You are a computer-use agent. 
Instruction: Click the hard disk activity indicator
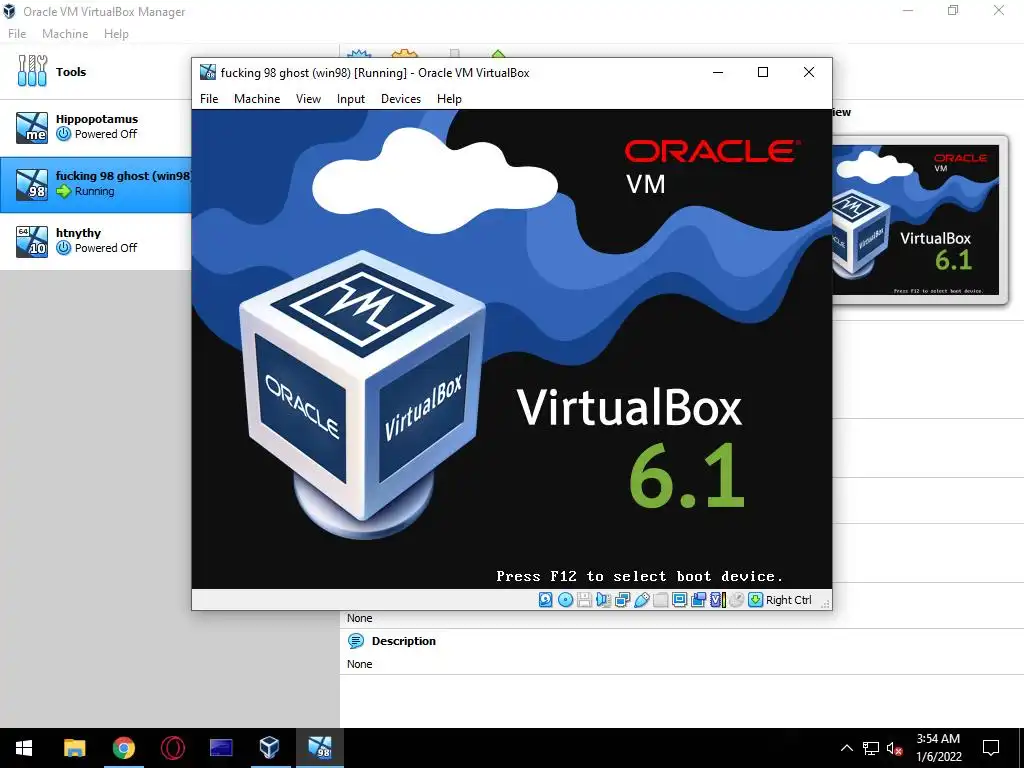click(545, 600)
